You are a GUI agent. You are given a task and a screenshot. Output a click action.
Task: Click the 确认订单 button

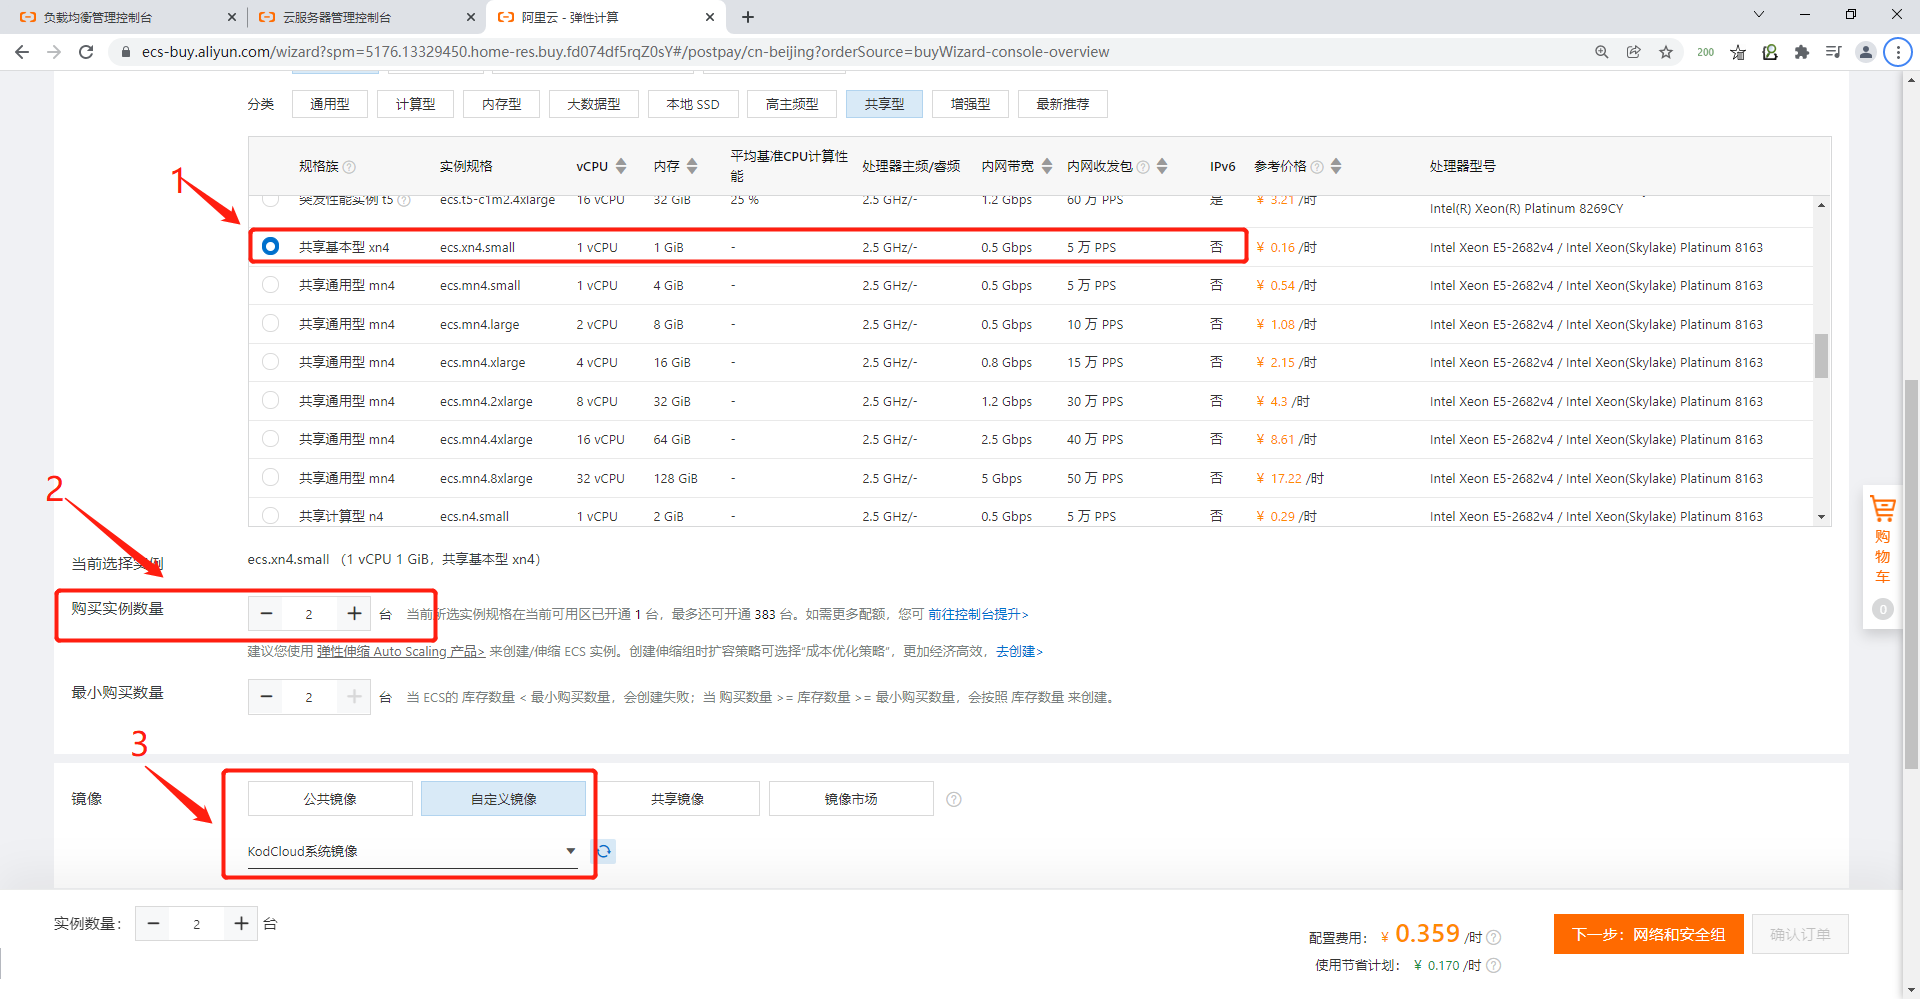pos(1800,934)
